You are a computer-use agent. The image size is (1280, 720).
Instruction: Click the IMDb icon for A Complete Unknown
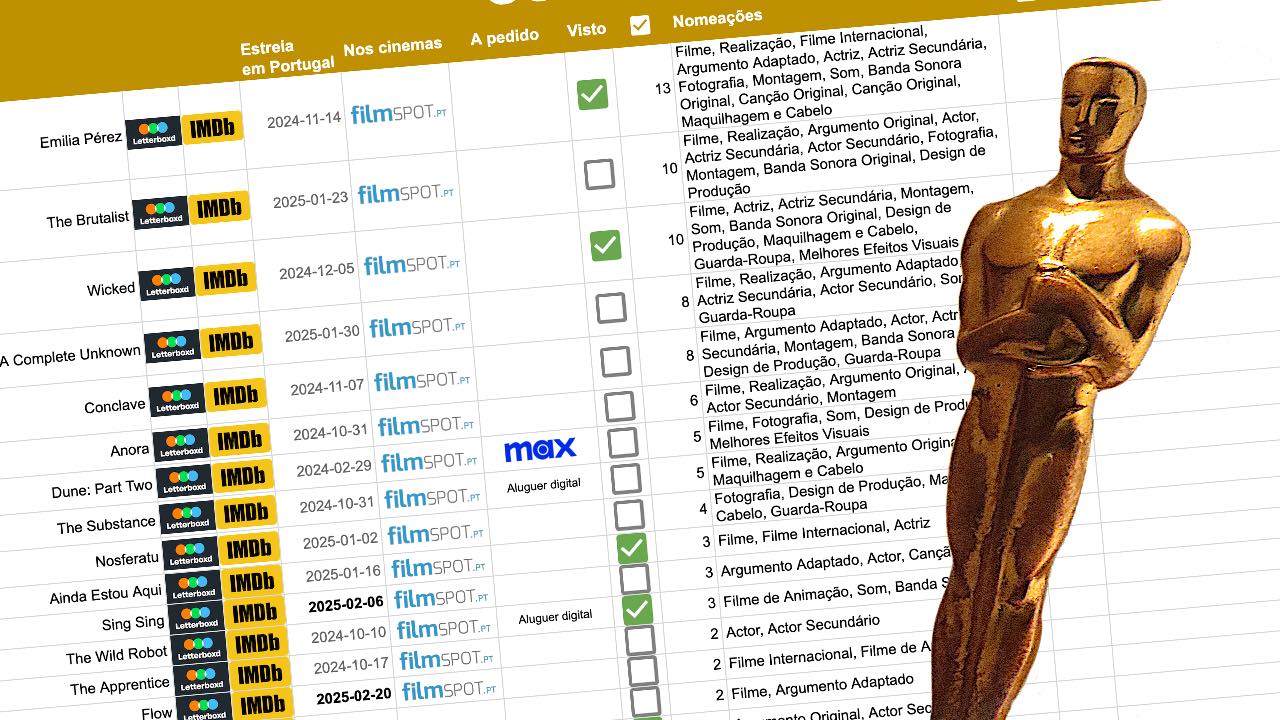(x=230, y=342)
